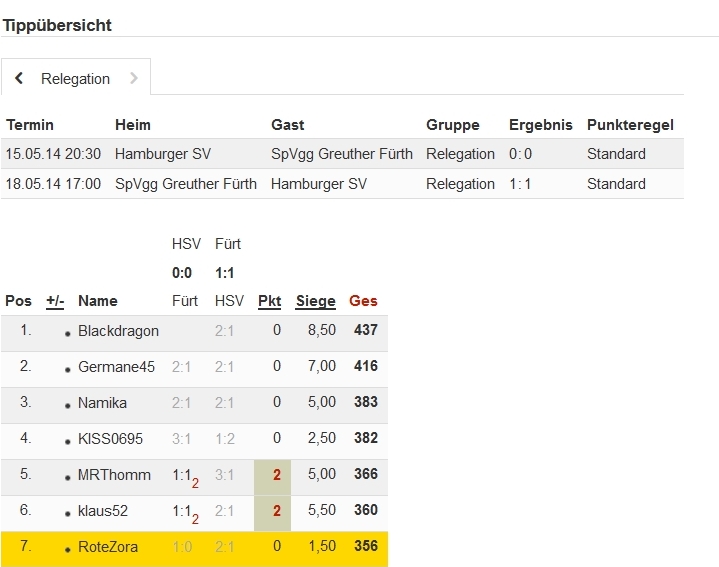Click trend dot beside Blackdragon
The image size is (719, 567).
click(x=68, y=333)
